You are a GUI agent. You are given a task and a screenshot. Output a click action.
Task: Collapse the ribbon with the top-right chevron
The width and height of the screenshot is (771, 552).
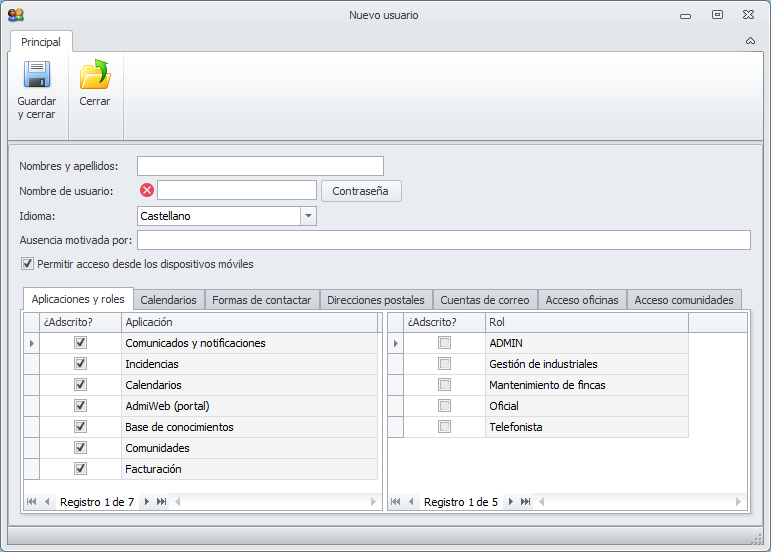750,41
